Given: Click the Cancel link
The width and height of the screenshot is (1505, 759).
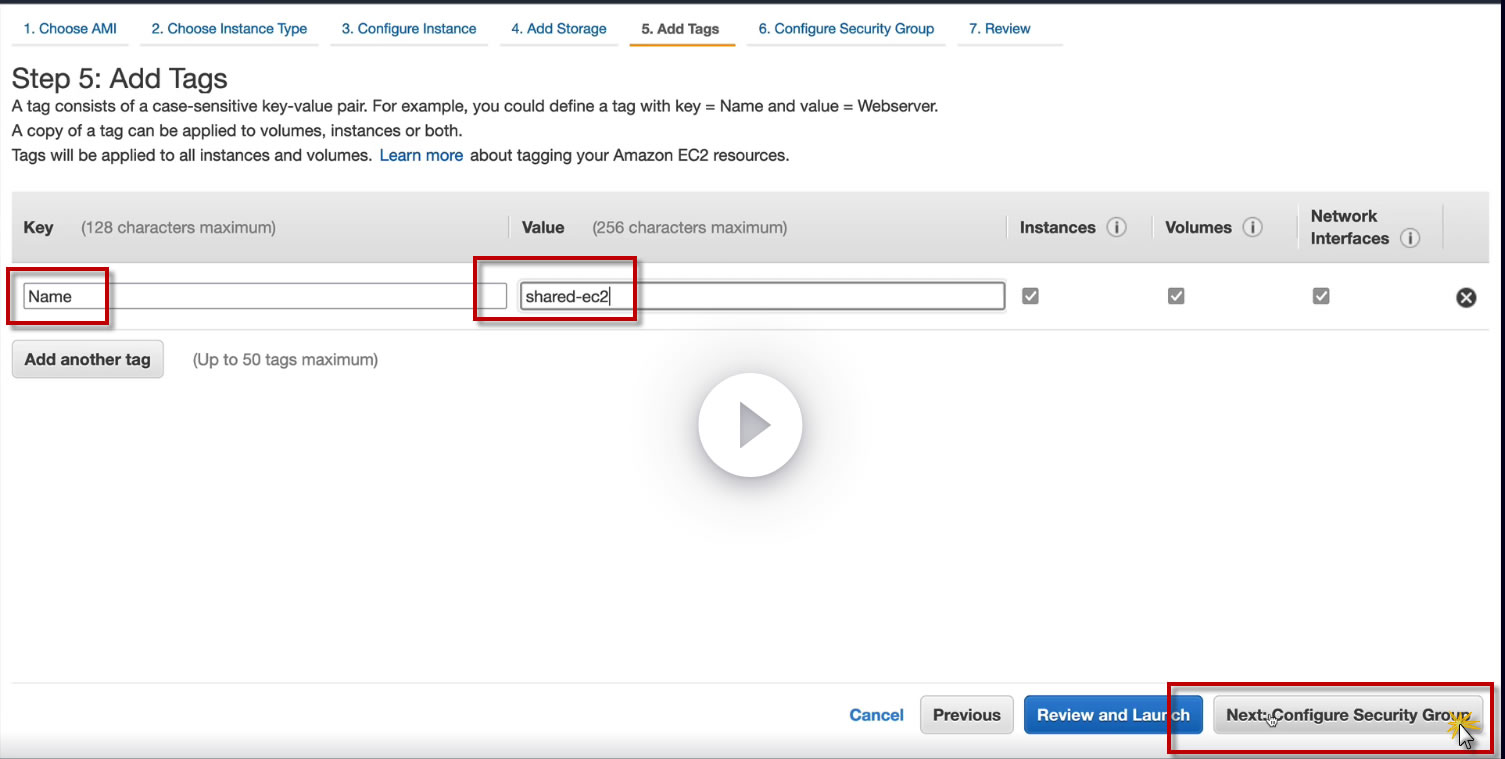Looking at the screenshot, I should click(876, 715).
